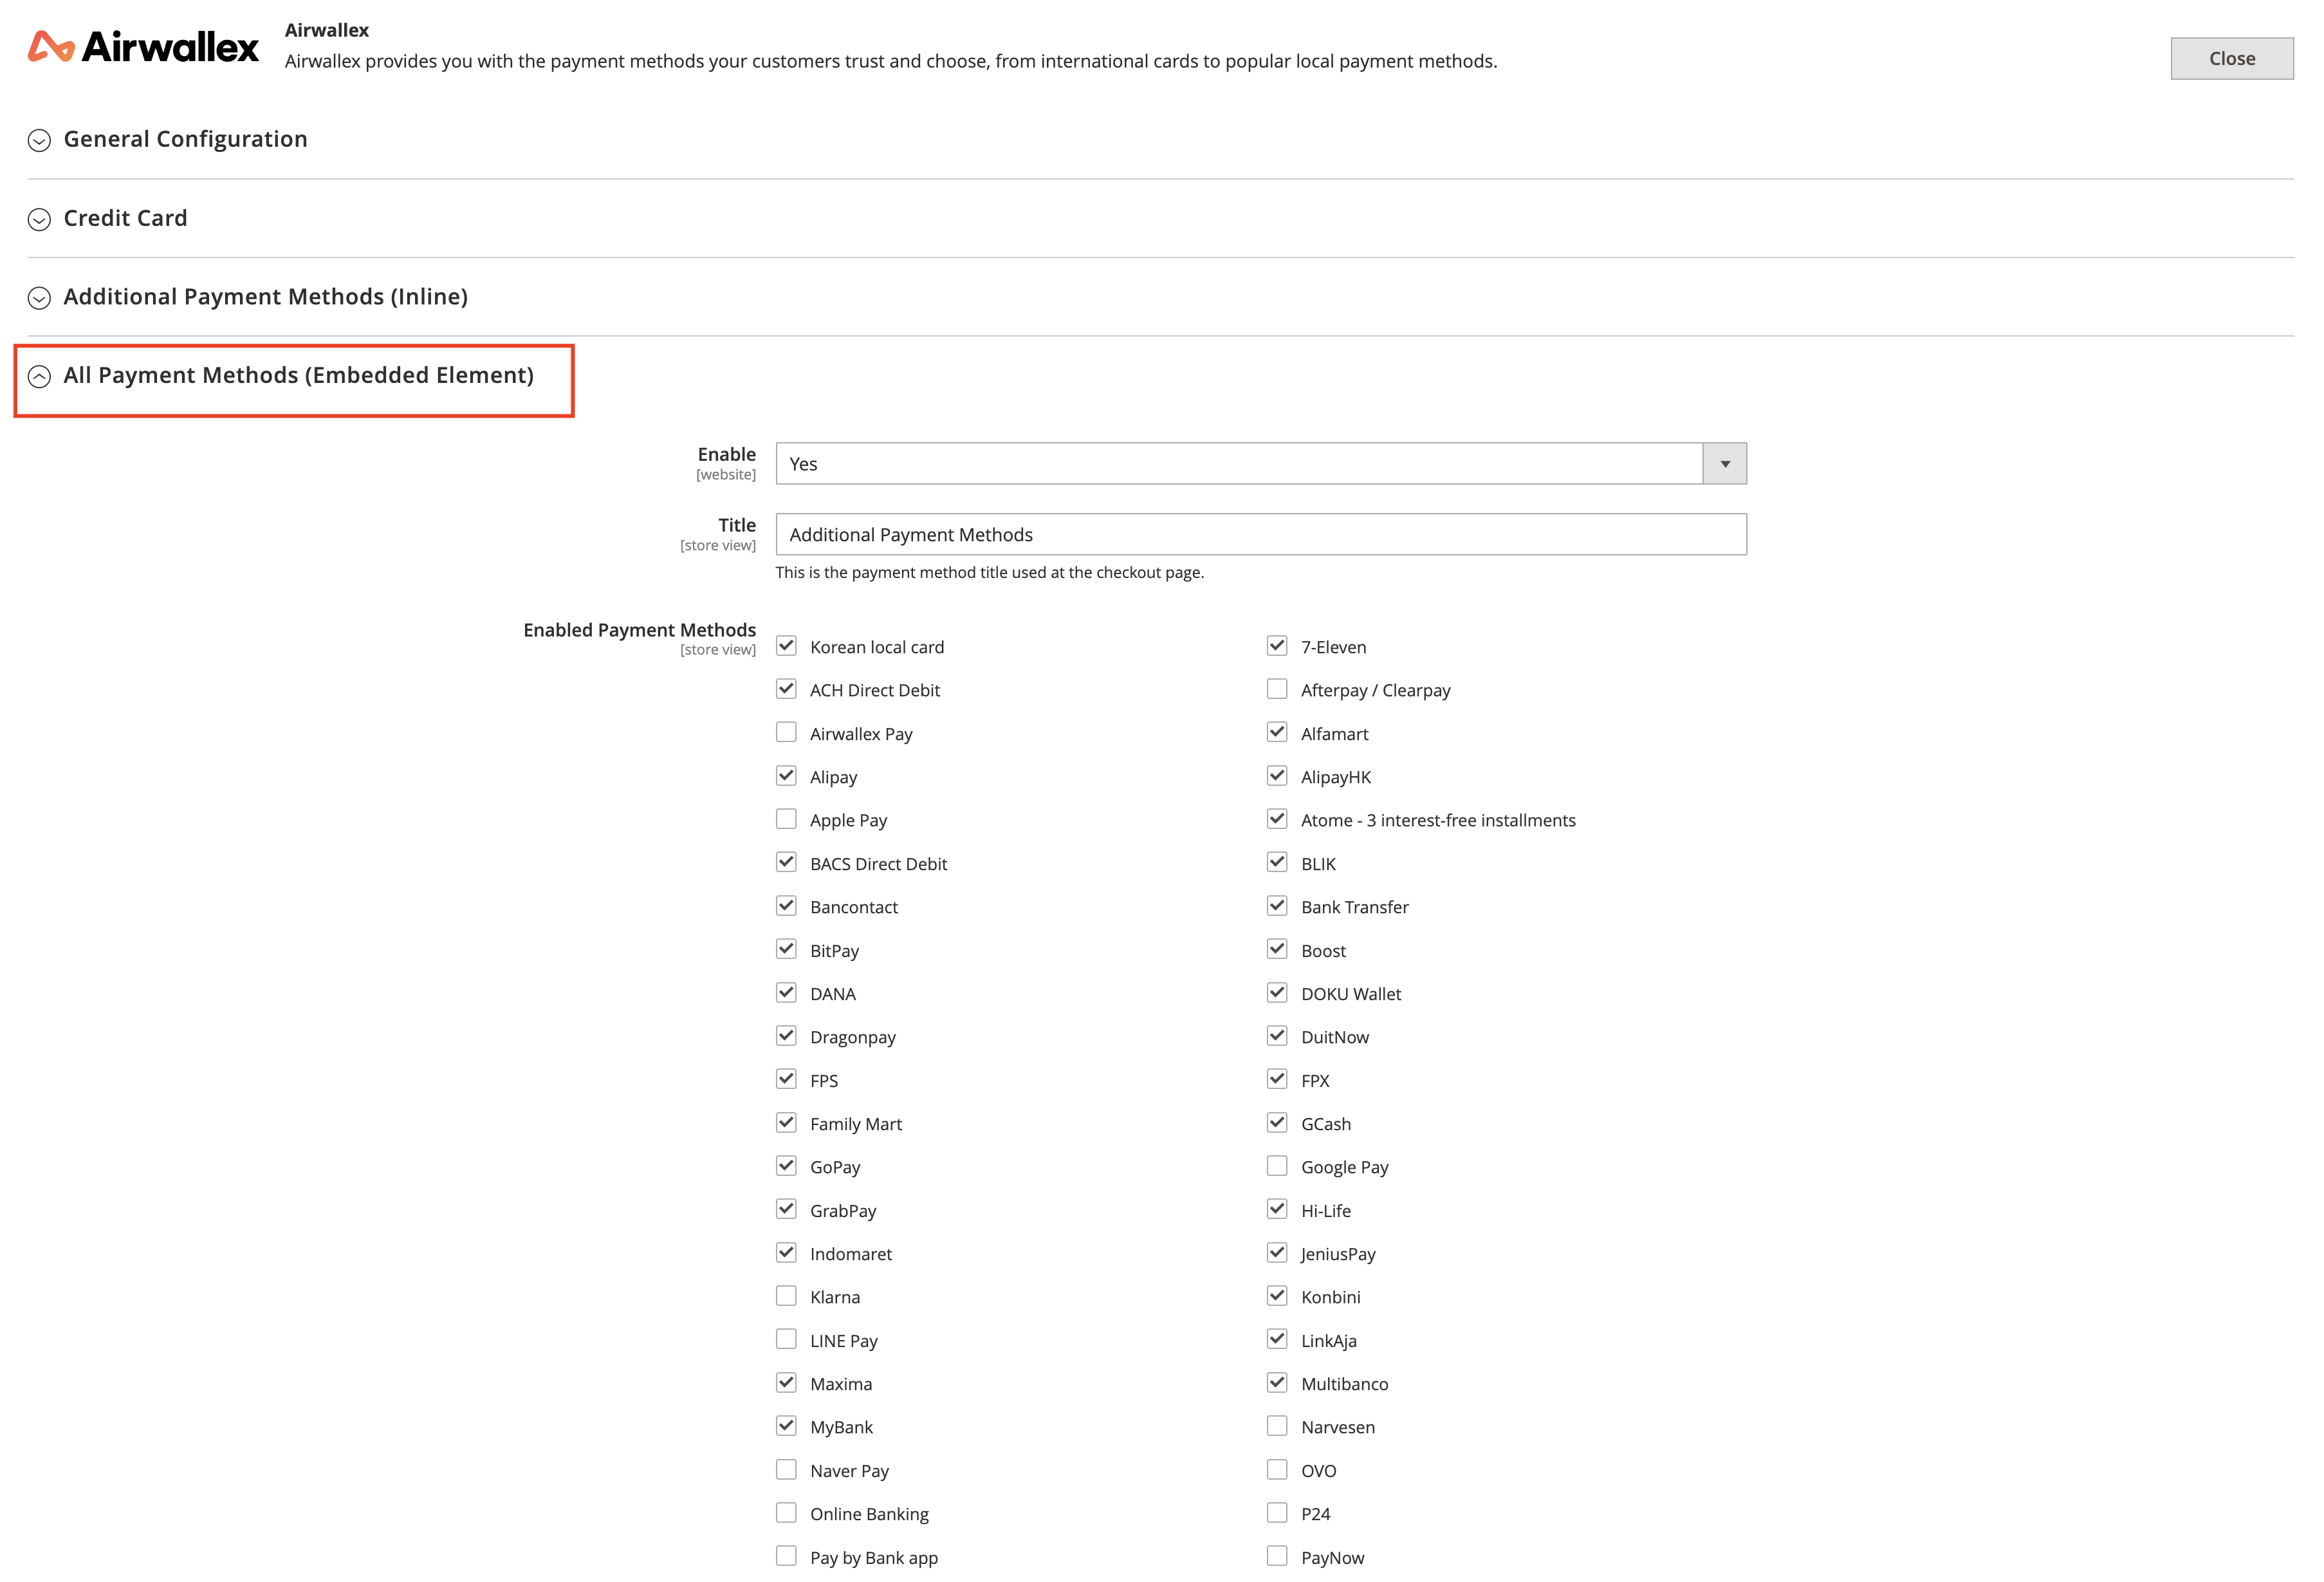
Task: Click the checkout page title hint text
Action: pyautogui.click(x=989, y=572)
